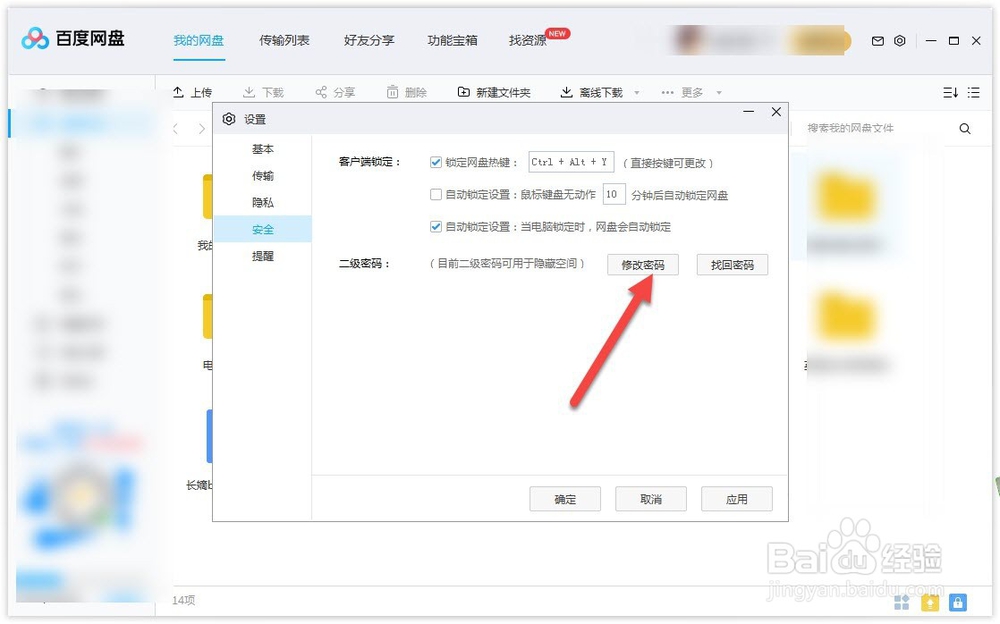The width and height of the screenshot is (1000, 624).
Task: Open main window settings gear icon
Action: tap(899, 41)
